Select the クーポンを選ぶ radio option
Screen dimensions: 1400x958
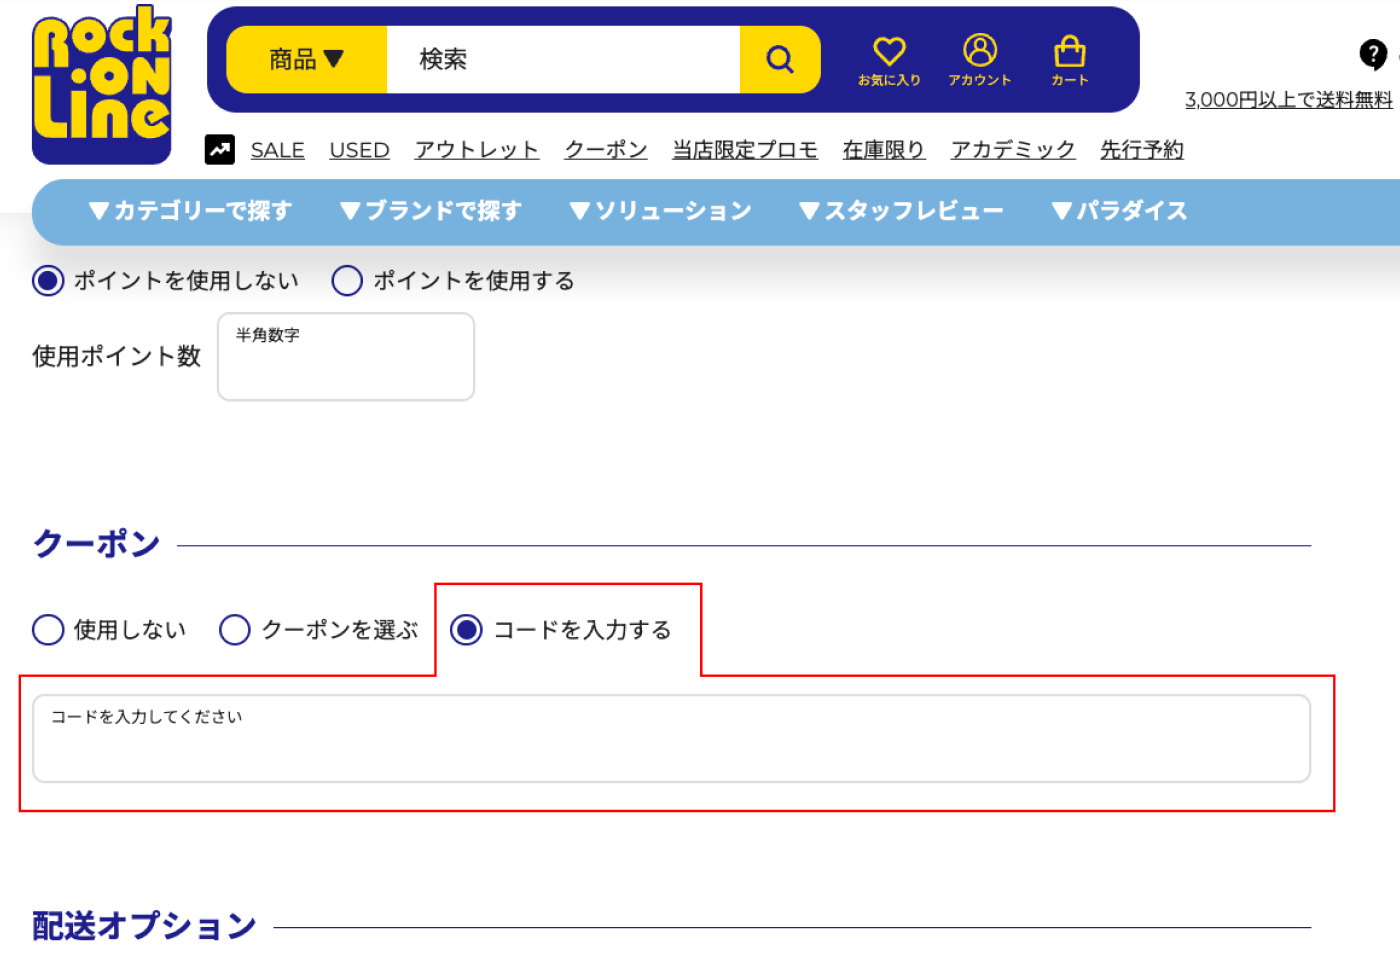click(x=235, y=630)
